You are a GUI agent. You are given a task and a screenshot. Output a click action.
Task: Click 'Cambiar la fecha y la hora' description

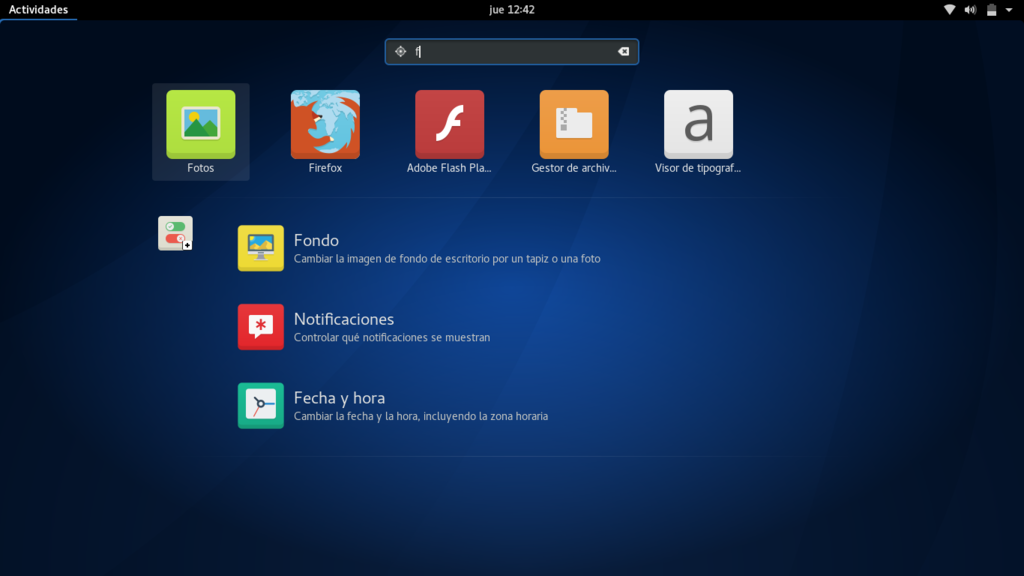pyautogui.click(x=421, y=416)
